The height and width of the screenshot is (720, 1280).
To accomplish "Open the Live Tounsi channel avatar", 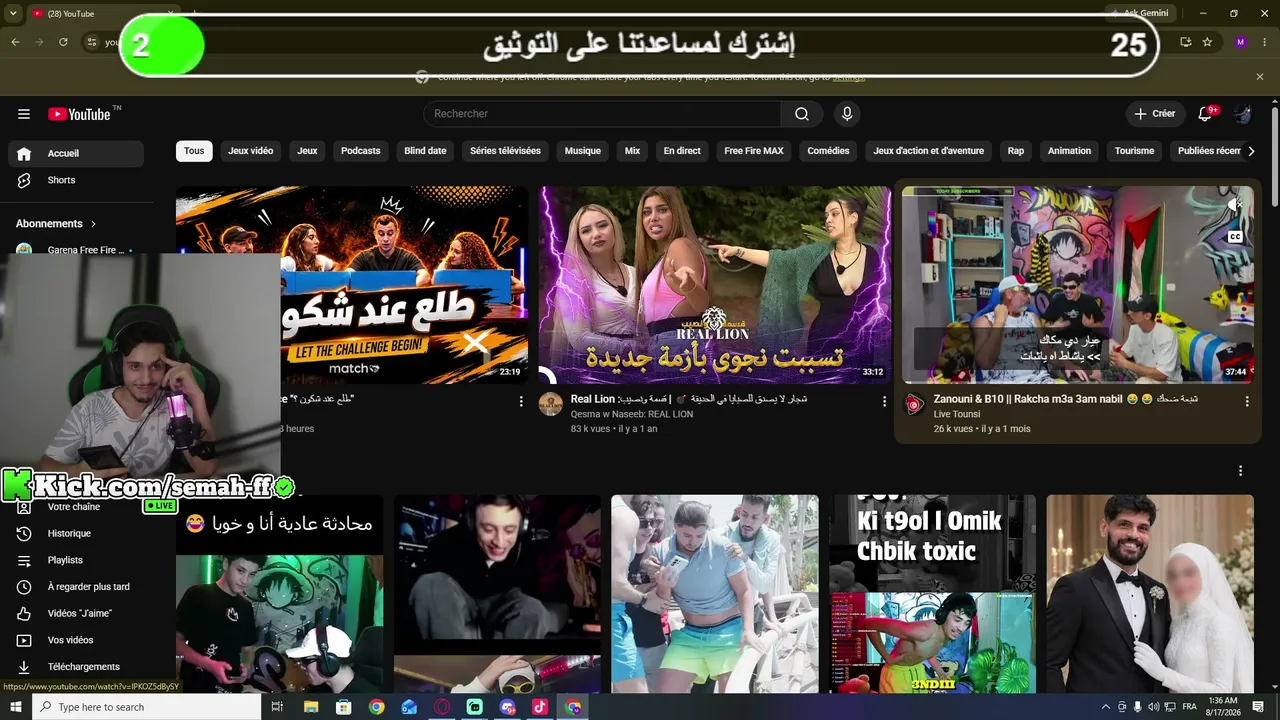I will tap(914, 404).
